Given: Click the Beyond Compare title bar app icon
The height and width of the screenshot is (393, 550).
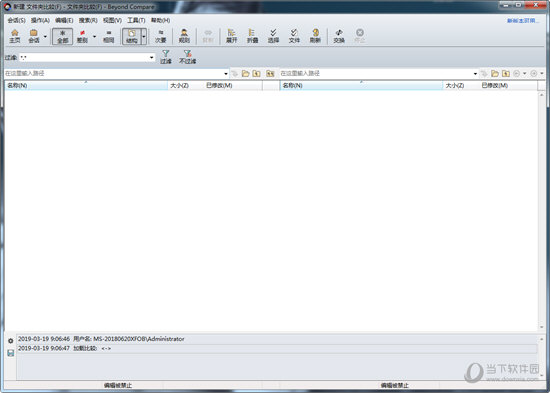Looking at the screenshot, I should coord(7,7).
